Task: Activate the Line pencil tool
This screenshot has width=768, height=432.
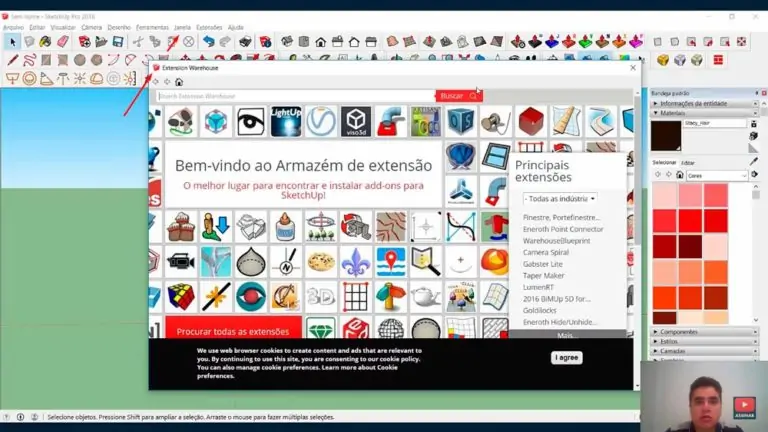Action: [x=12, y=60]
